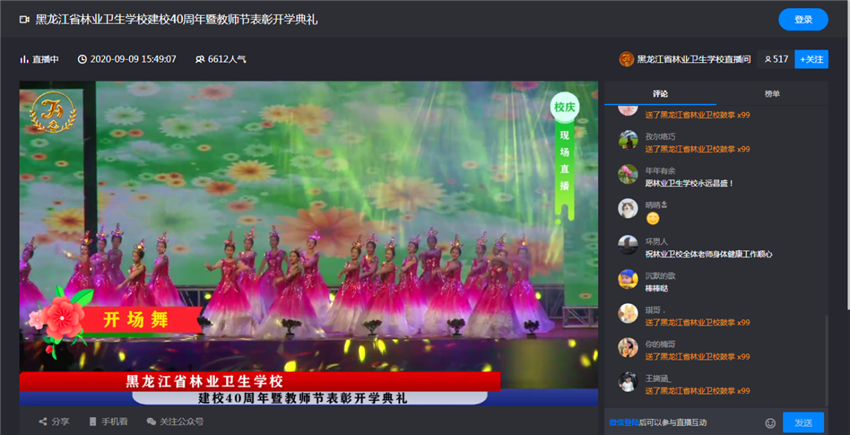Click the 分享 share icon
Screen dimensions: 850x435
pyautogui.click(x=44, y=422)
